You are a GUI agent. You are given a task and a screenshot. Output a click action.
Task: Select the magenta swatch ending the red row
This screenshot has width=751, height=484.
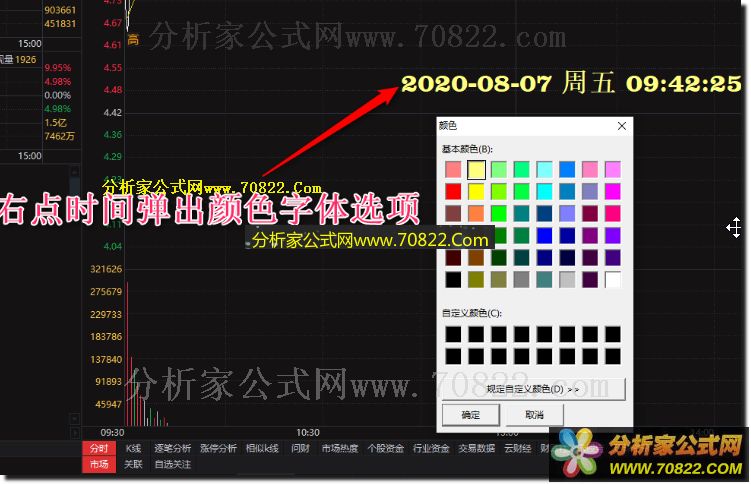click(x=613, y=191)
